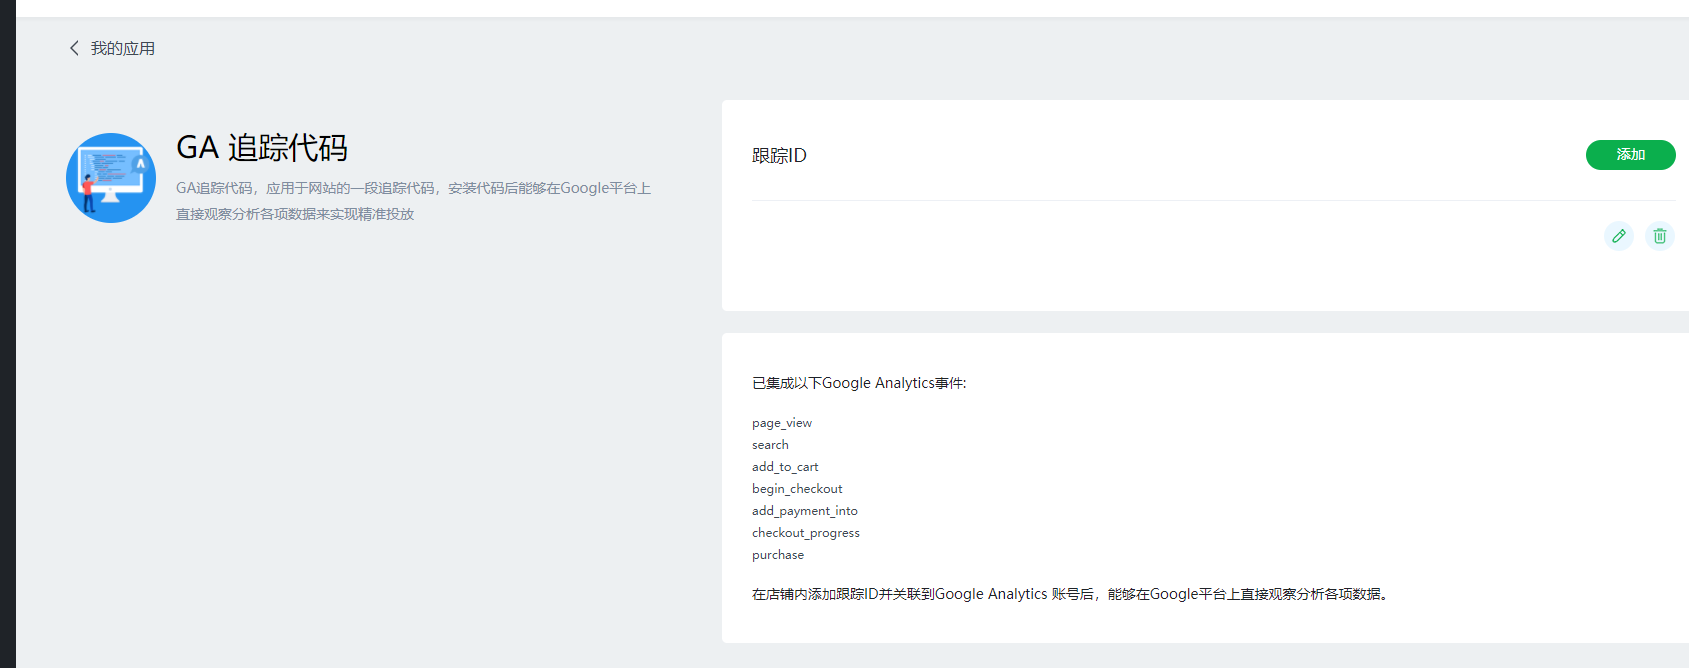This screenshot has width=1689, height=668.
Task: Click the 跟踪ID section heading
Action: 779,156
